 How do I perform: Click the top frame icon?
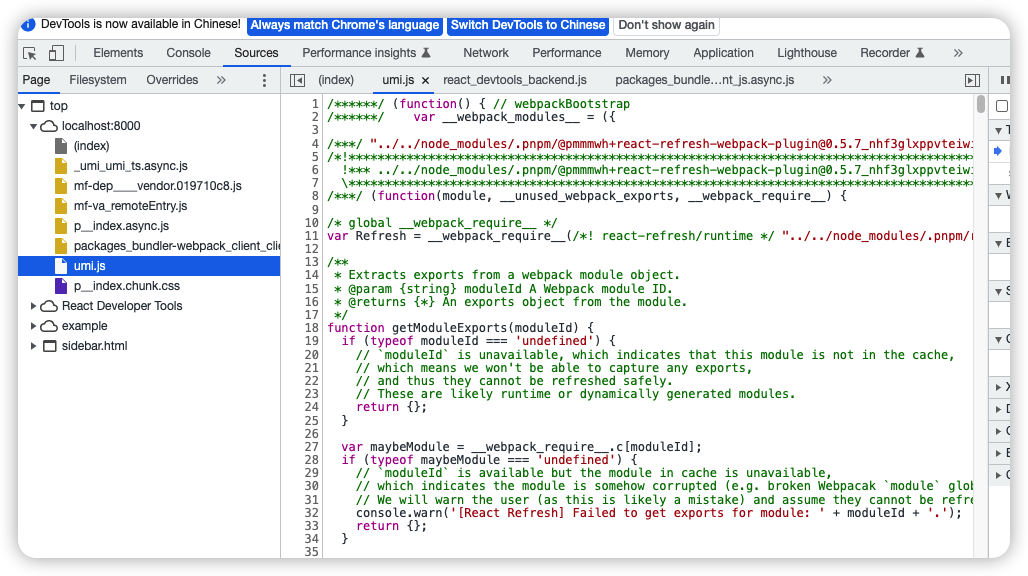38,106
